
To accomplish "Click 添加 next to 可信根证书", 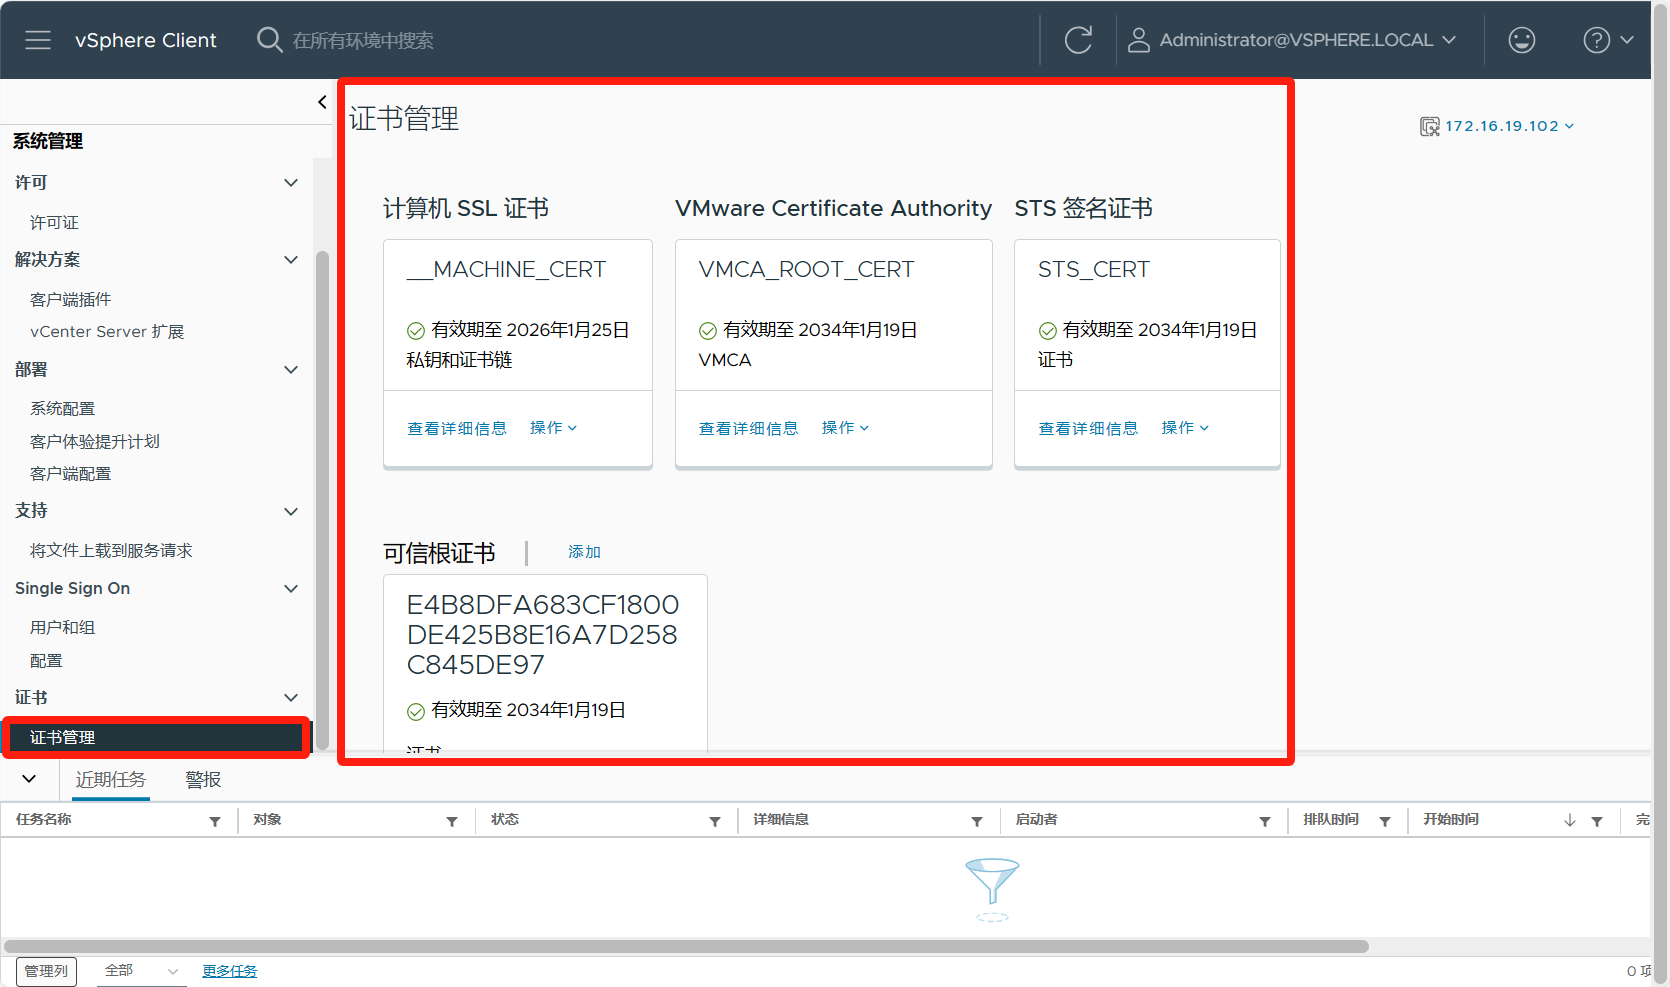I will (x=584, y=552).
